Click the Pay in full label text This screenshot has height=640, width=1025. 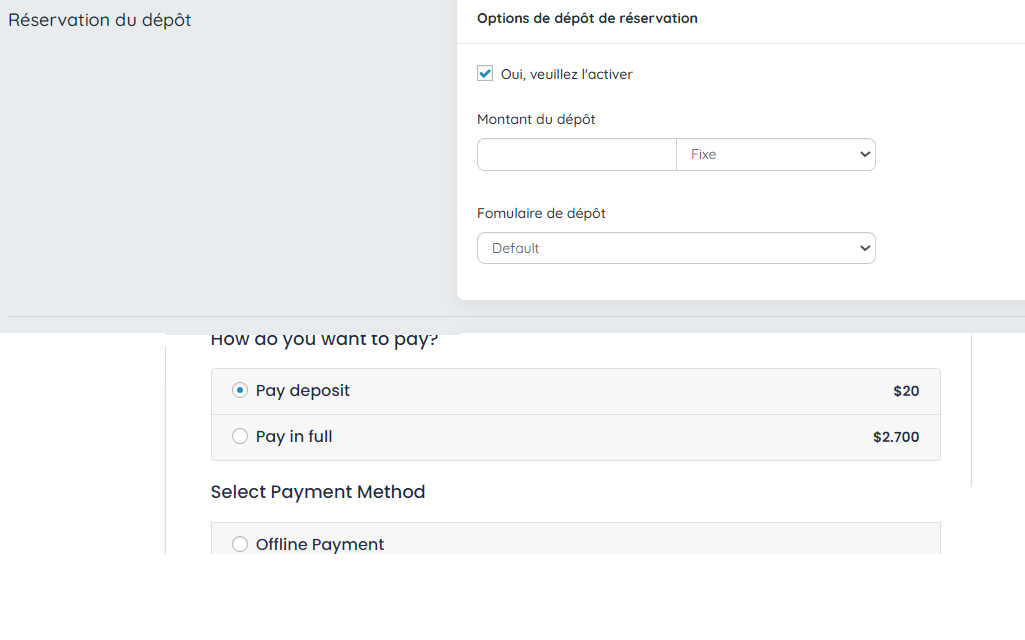294,437
